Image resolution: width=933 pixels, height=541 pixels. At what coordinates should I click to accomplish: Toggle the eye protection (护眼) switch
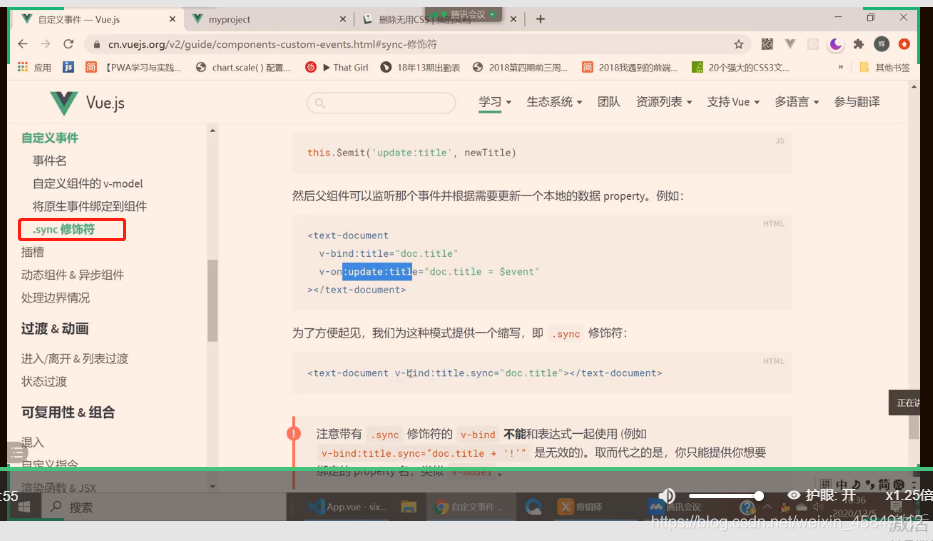[x=821, y=495]
